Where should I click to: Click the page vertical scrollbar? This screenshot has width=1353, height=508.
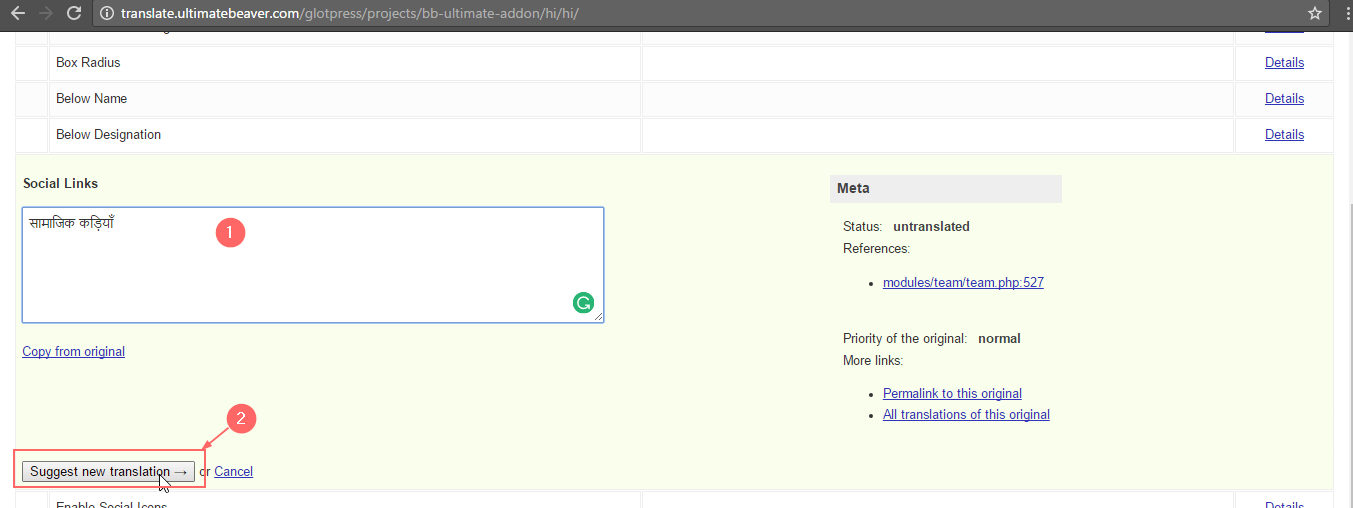1345,300
